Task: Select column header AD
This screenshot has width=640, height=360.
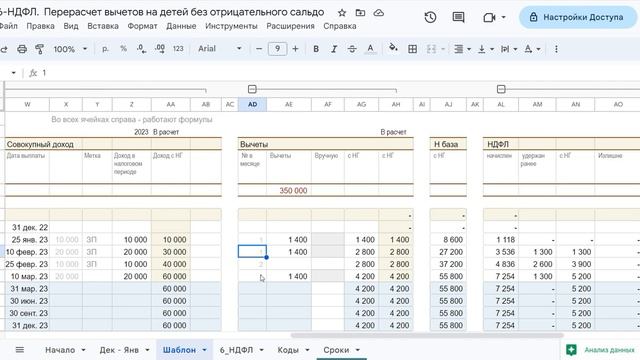Action: click(x=253, y=104)
